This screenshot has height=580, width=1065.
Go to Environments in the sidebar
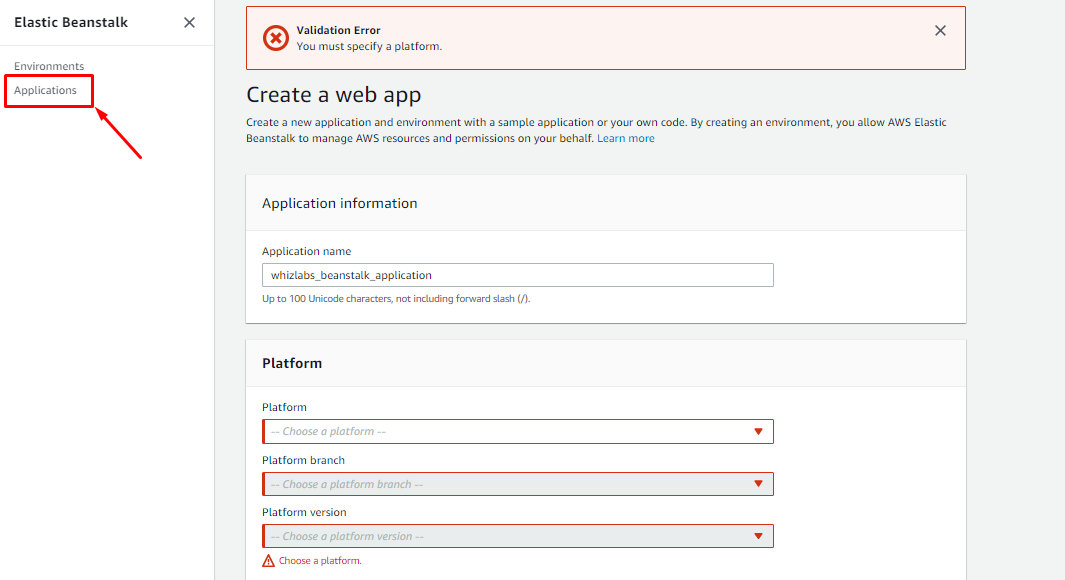49,66
